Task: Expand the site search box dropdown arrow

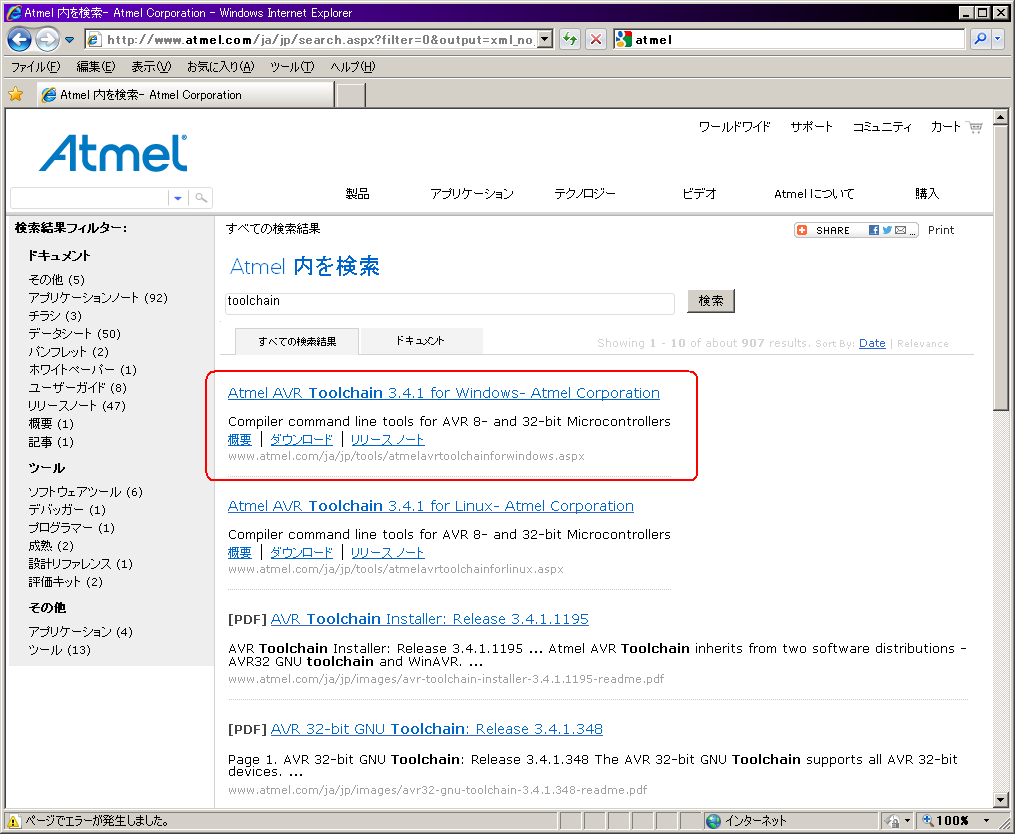Action: coord(178,197)
